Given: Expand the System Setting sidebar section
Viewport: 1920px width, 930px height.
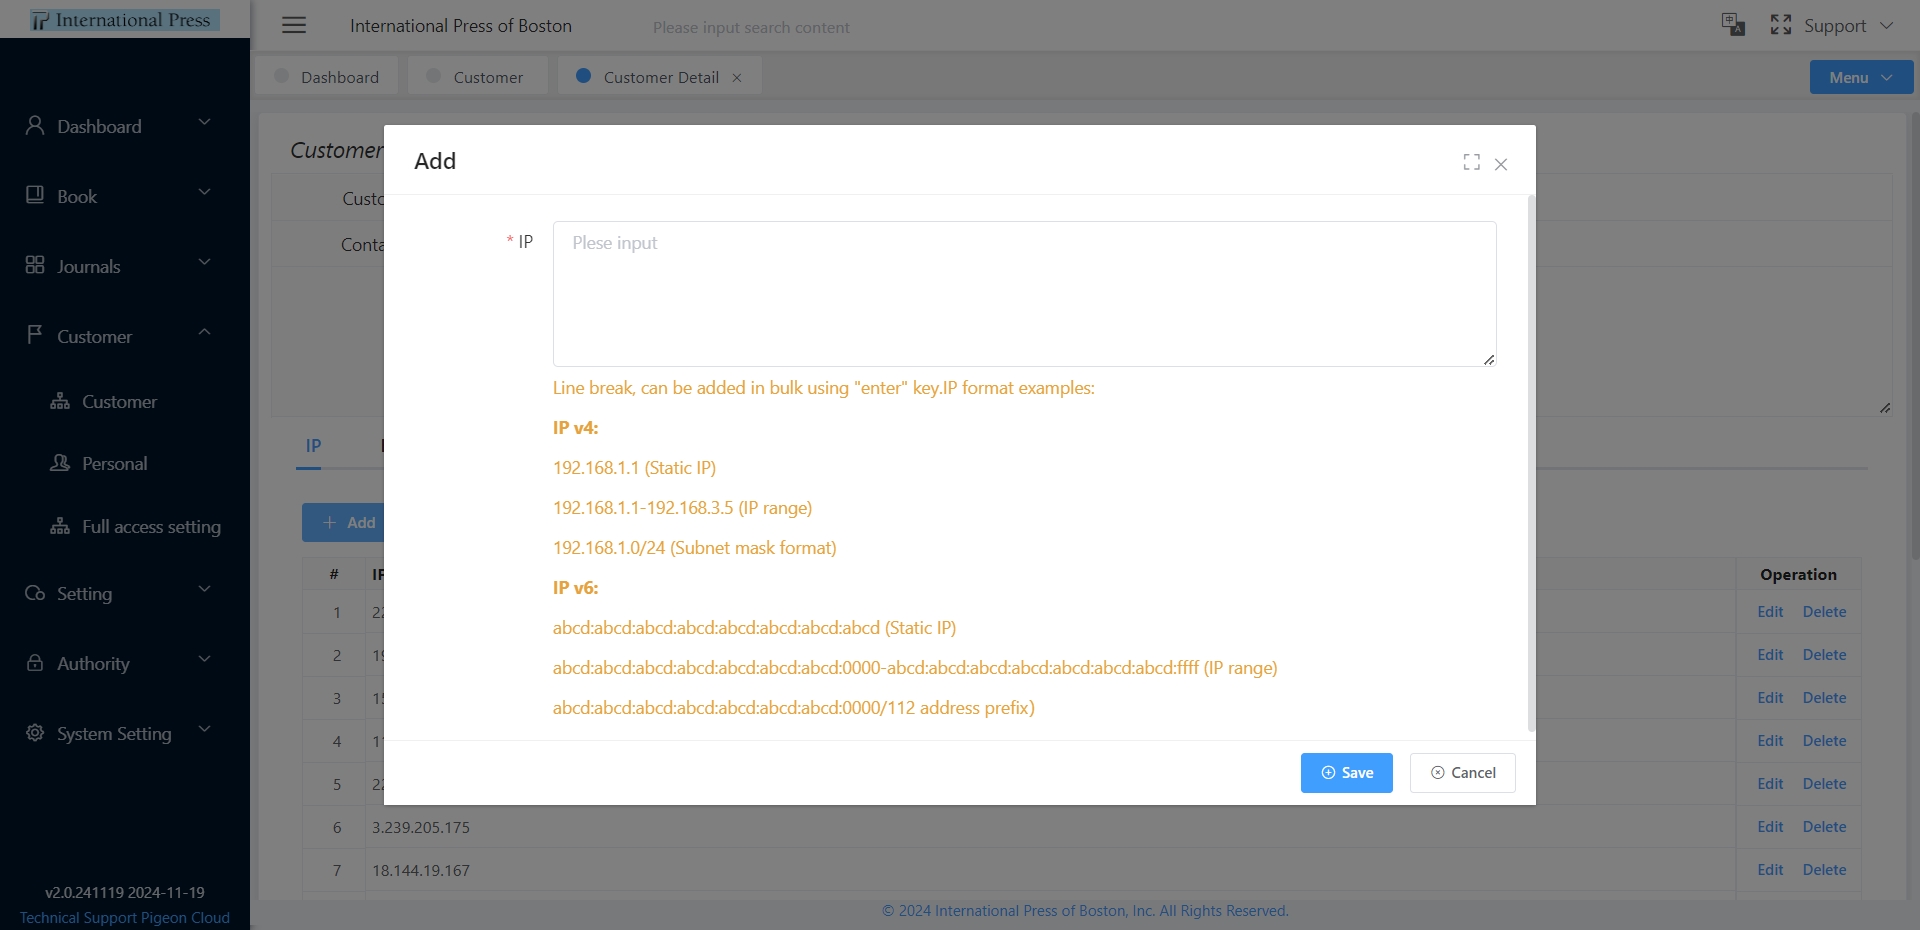Looking at the screenshot, I should point(204,730).
